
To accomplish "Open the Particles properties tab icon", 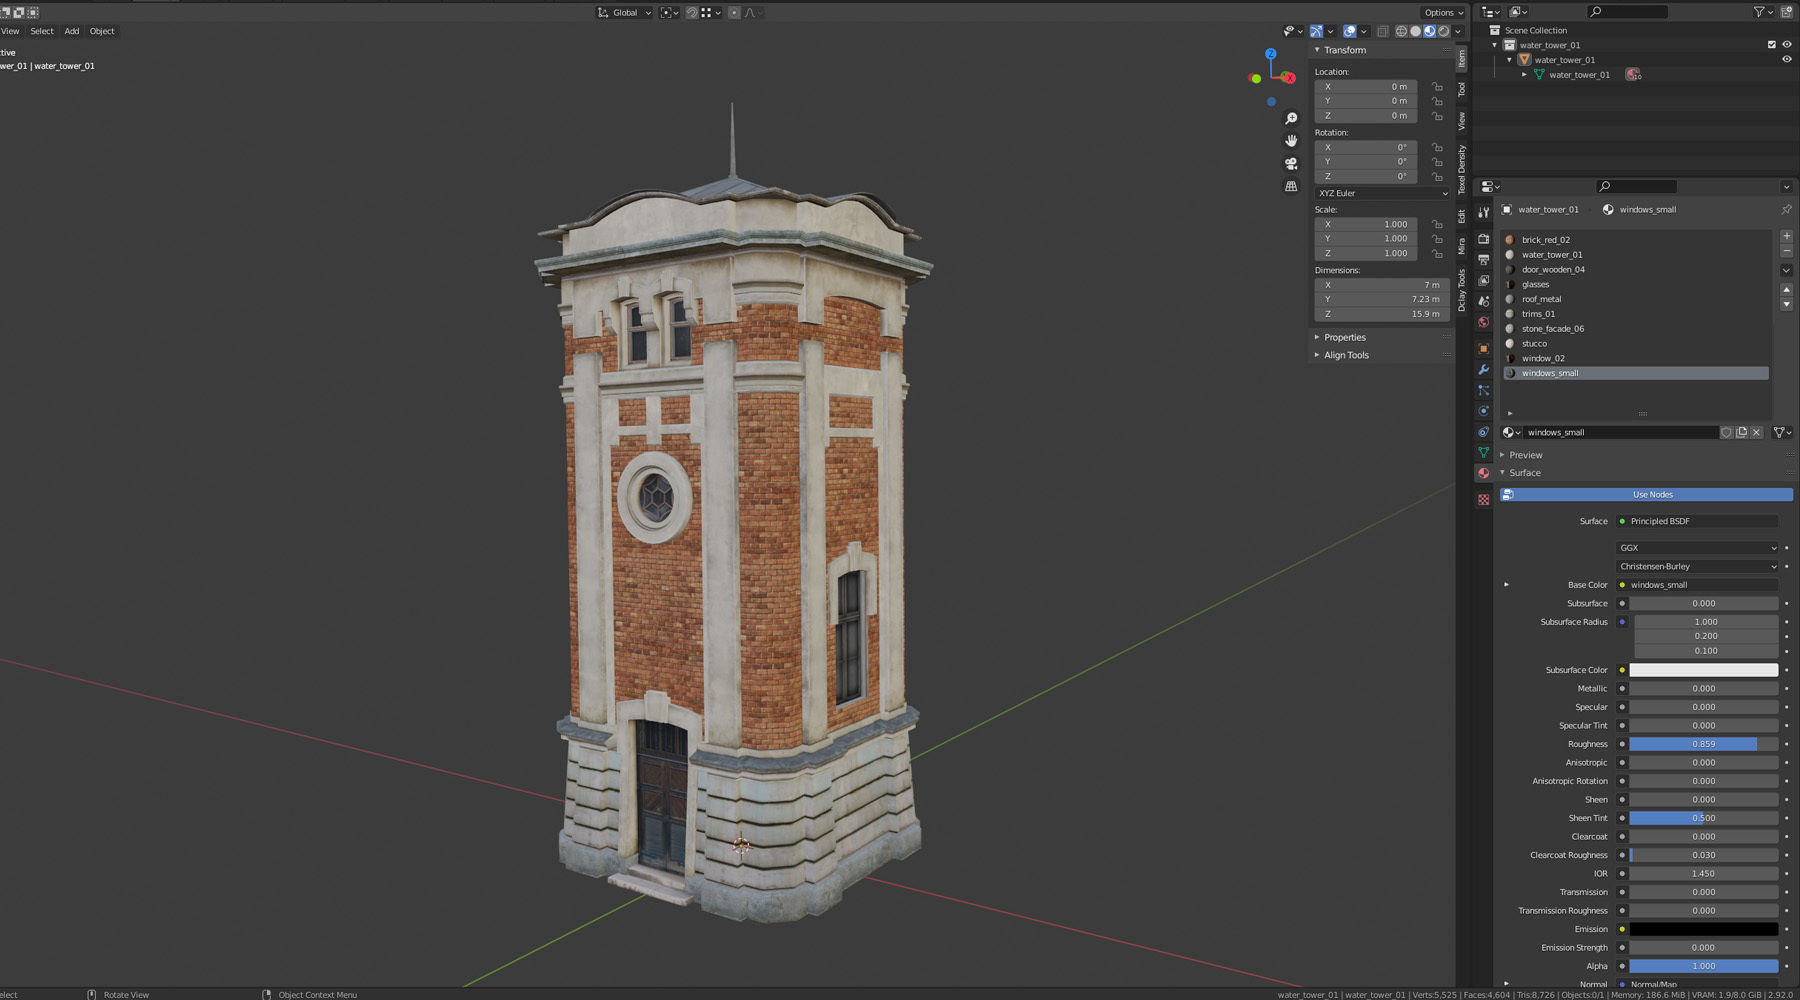I will click(1483, 391).
